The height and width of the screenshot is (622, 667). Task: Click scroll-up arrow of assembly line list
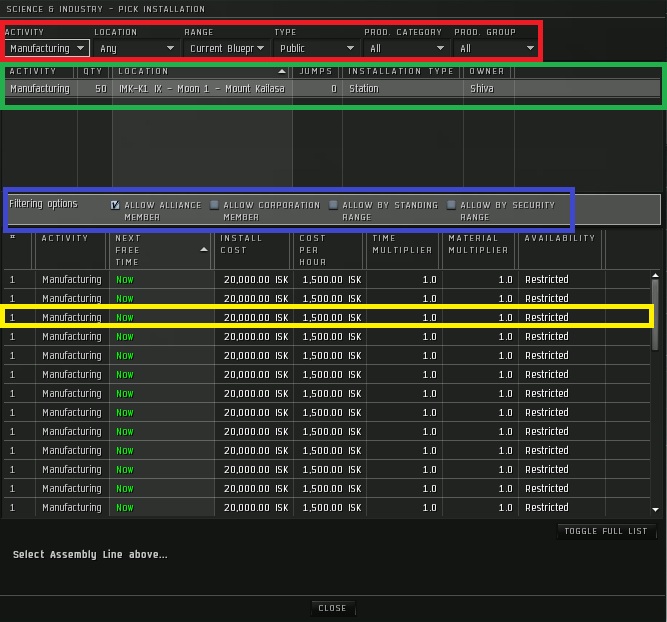click(656, 276)
